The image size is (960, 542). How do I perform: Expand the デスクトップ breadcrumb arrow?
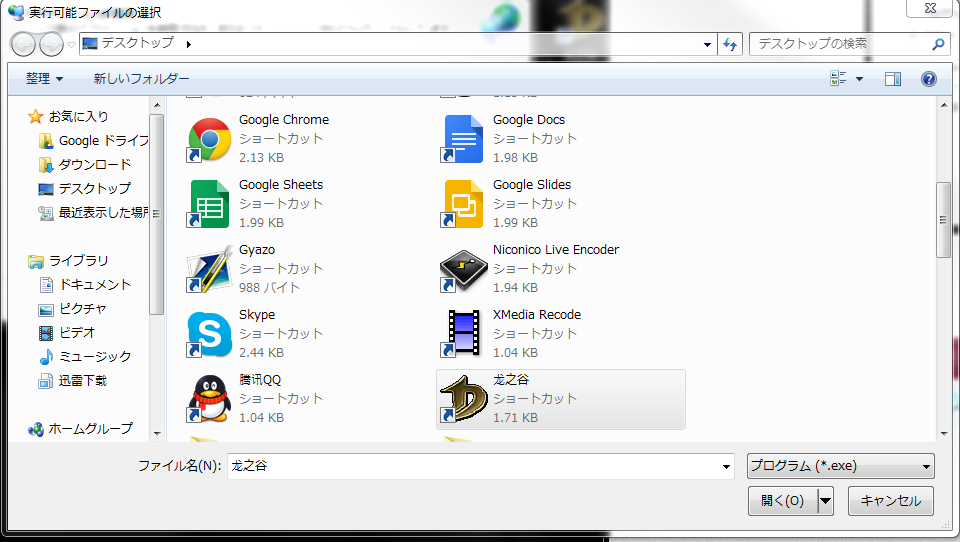[189, 44]
